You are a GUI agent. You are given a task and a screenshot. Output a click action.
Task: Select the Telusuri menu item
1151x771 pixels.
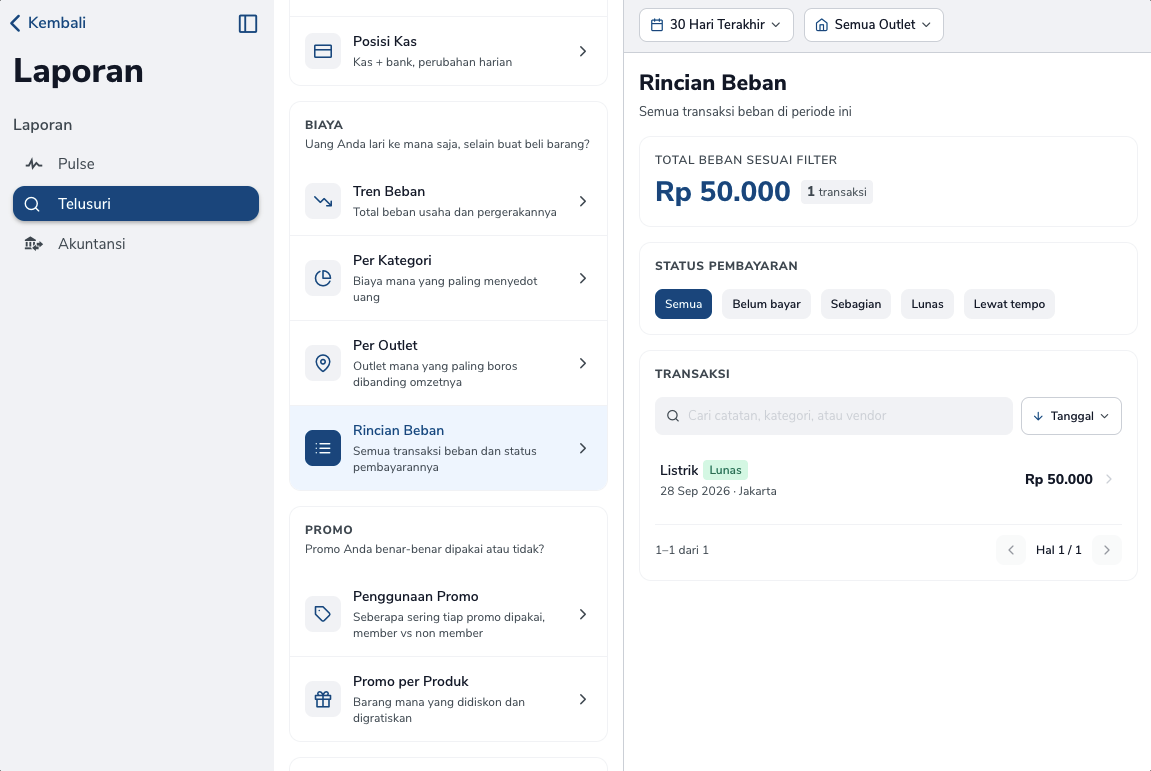tap(136, 203)
